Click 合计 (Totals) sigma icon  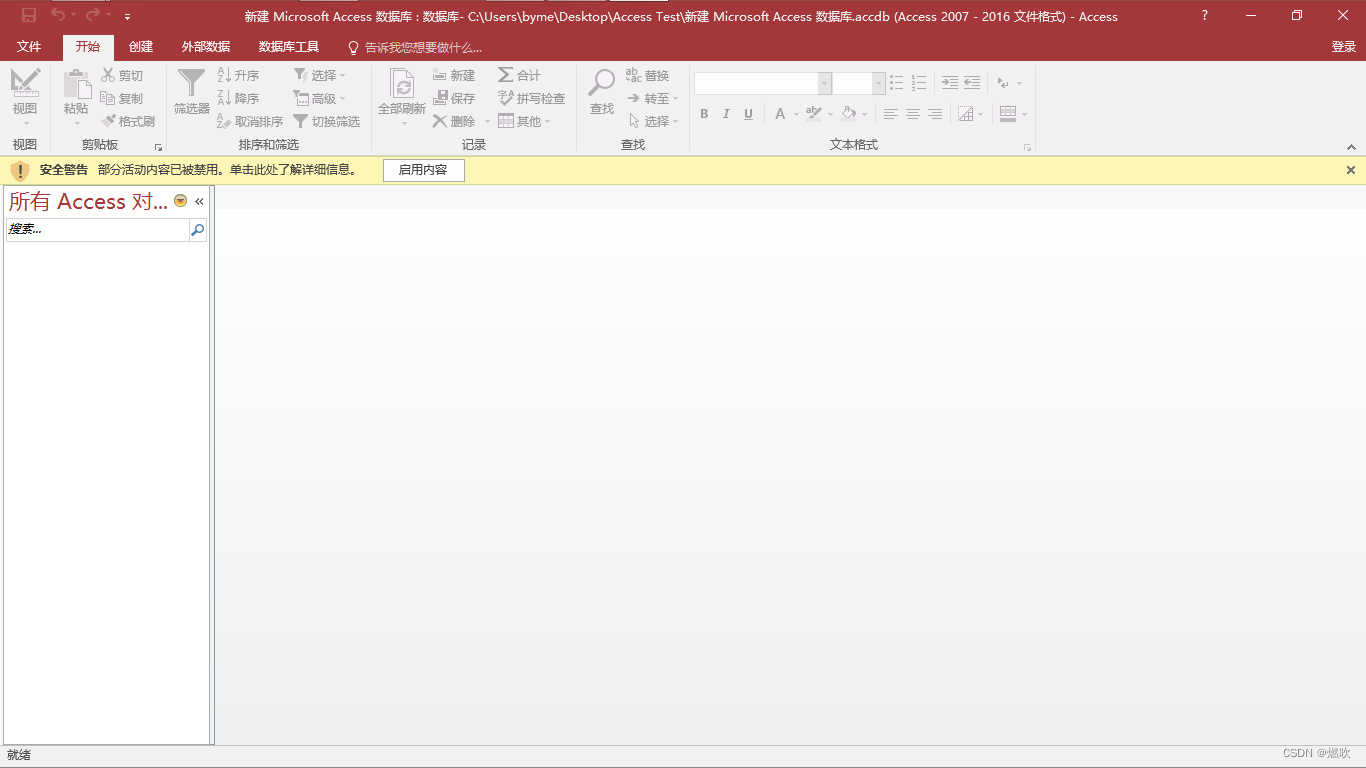[x=506, y=75]
